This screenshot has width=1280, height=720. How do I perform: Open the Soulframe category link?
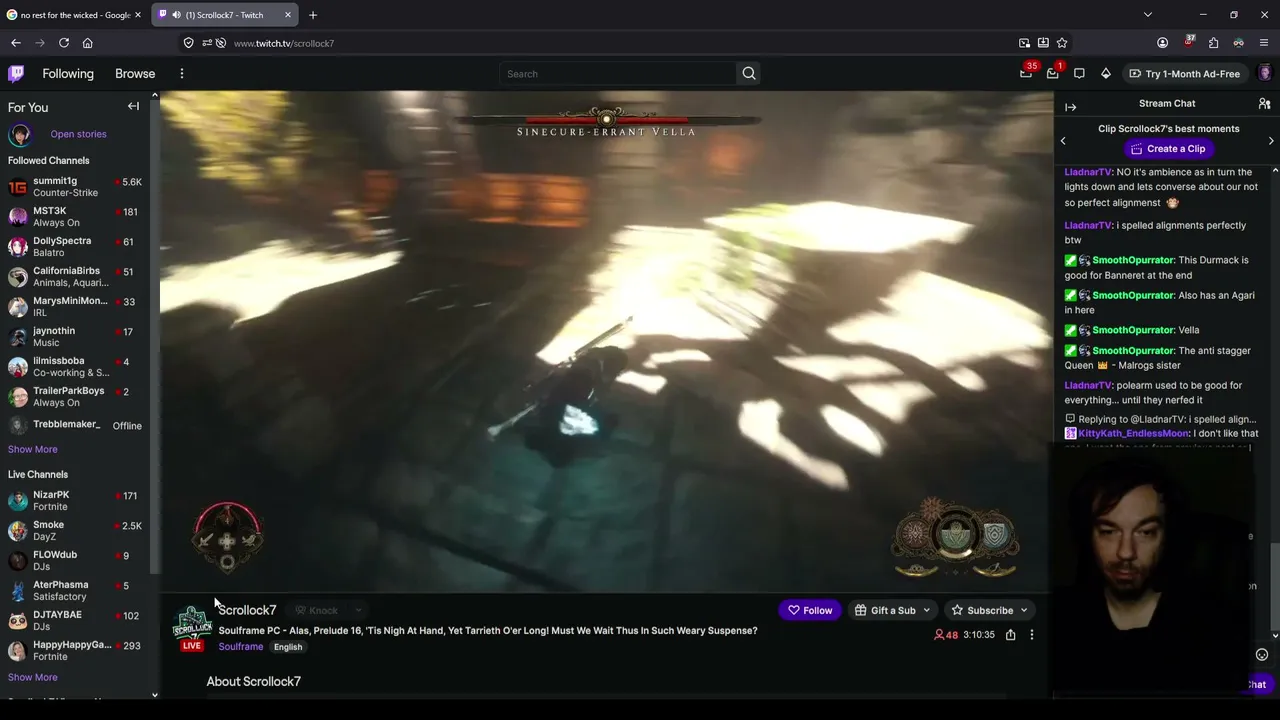[241, 647]
